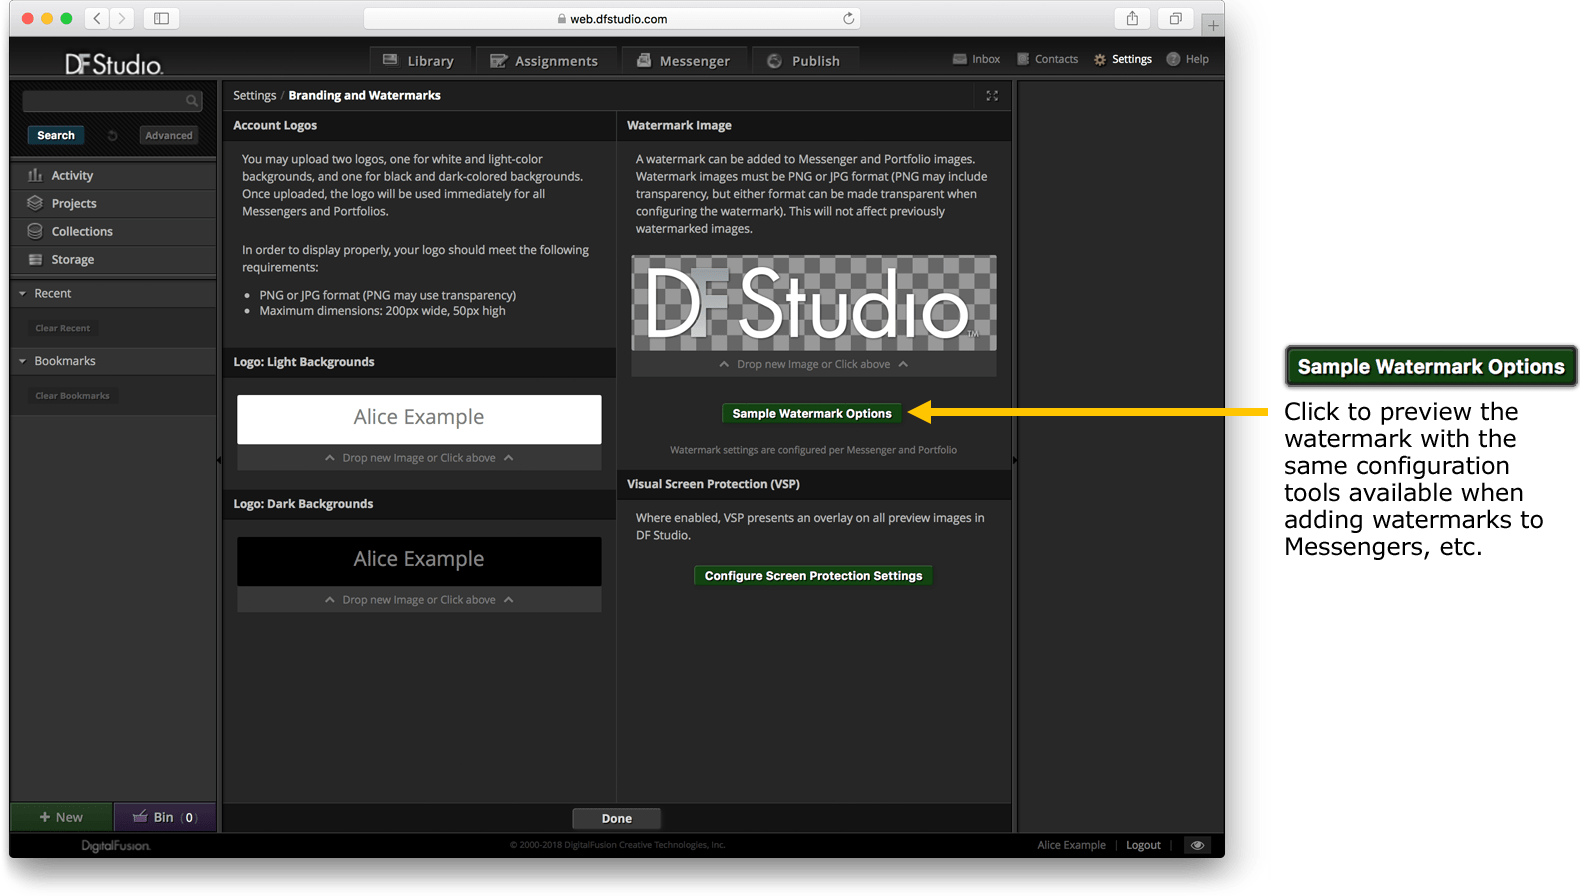Open Settings in top bar

click(x=1123, y=59)
